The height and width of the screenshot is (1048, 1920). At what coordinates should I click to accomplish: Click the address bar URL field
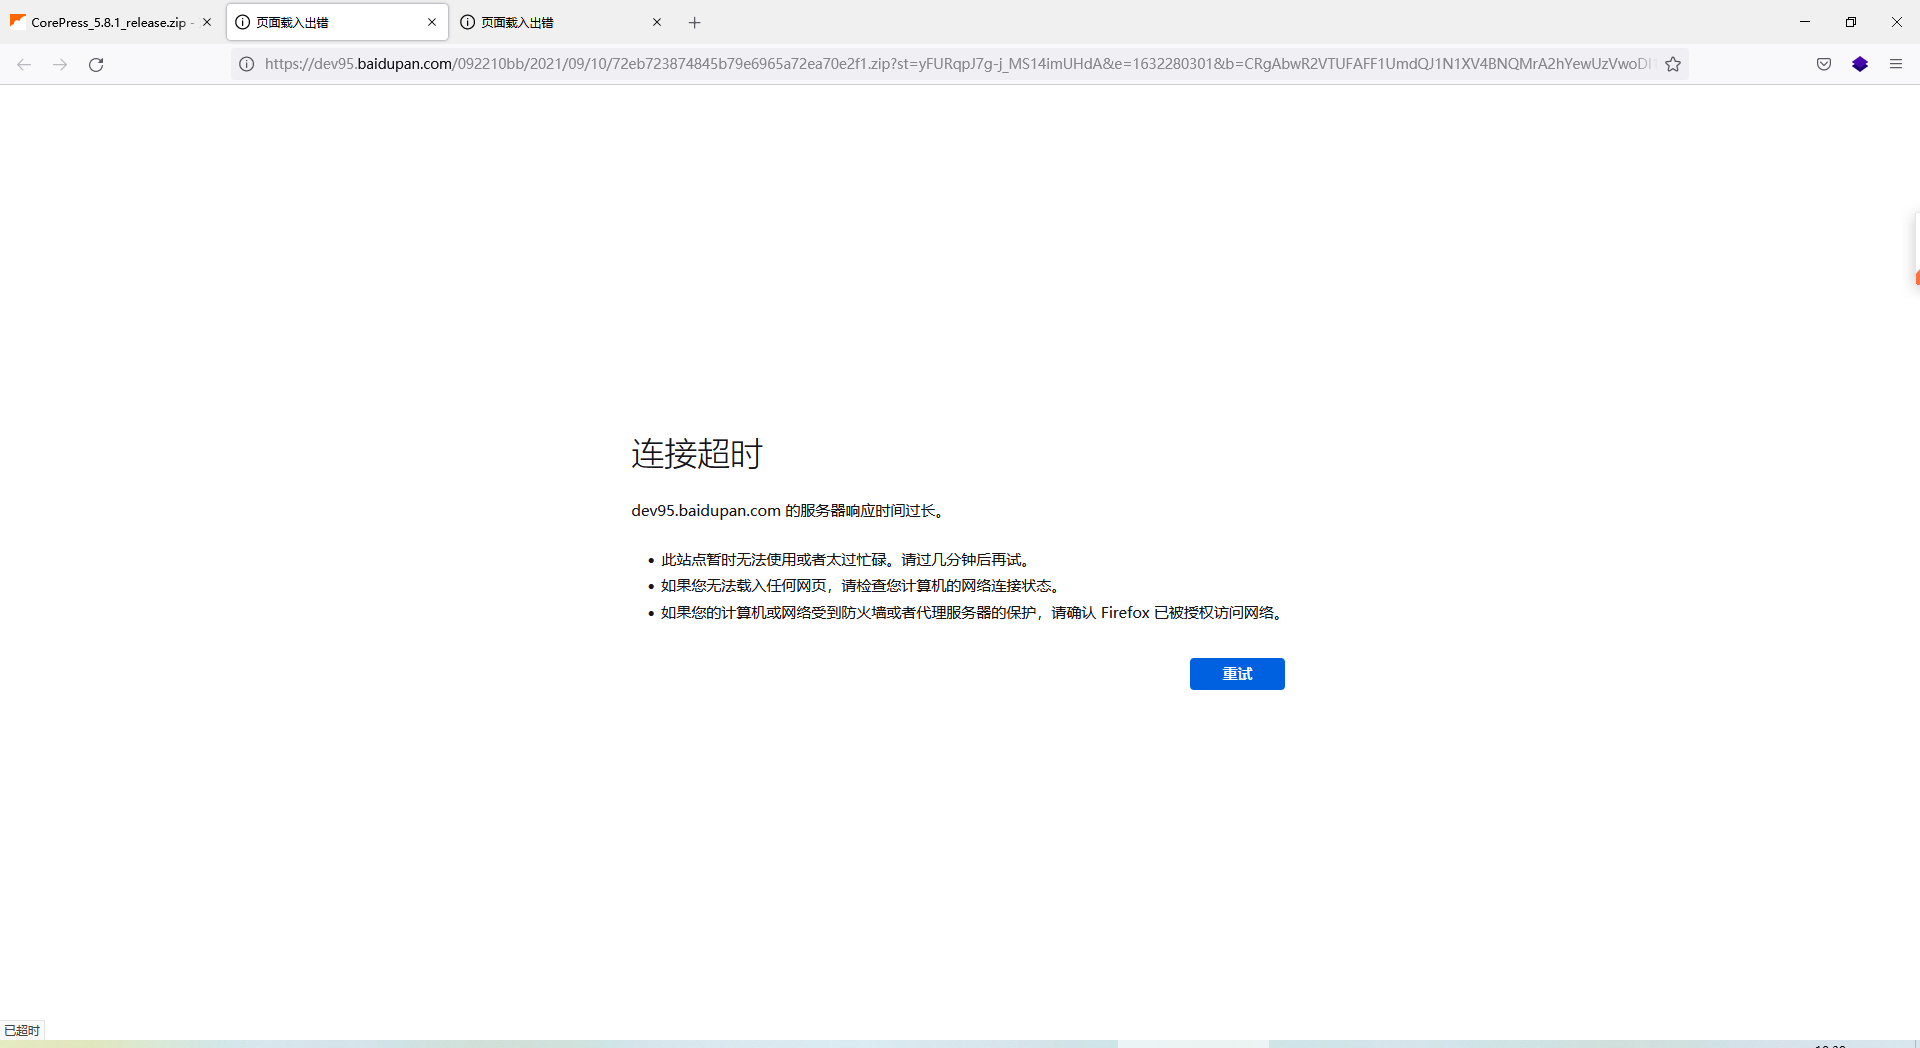[958, 64]
